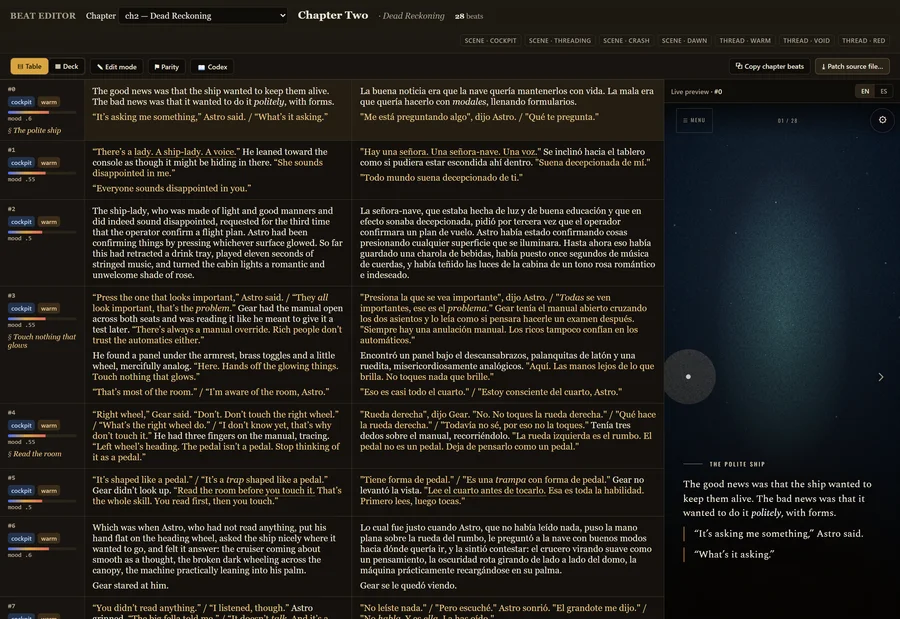Click cockpit tag on beat #6

pos(21,539)
